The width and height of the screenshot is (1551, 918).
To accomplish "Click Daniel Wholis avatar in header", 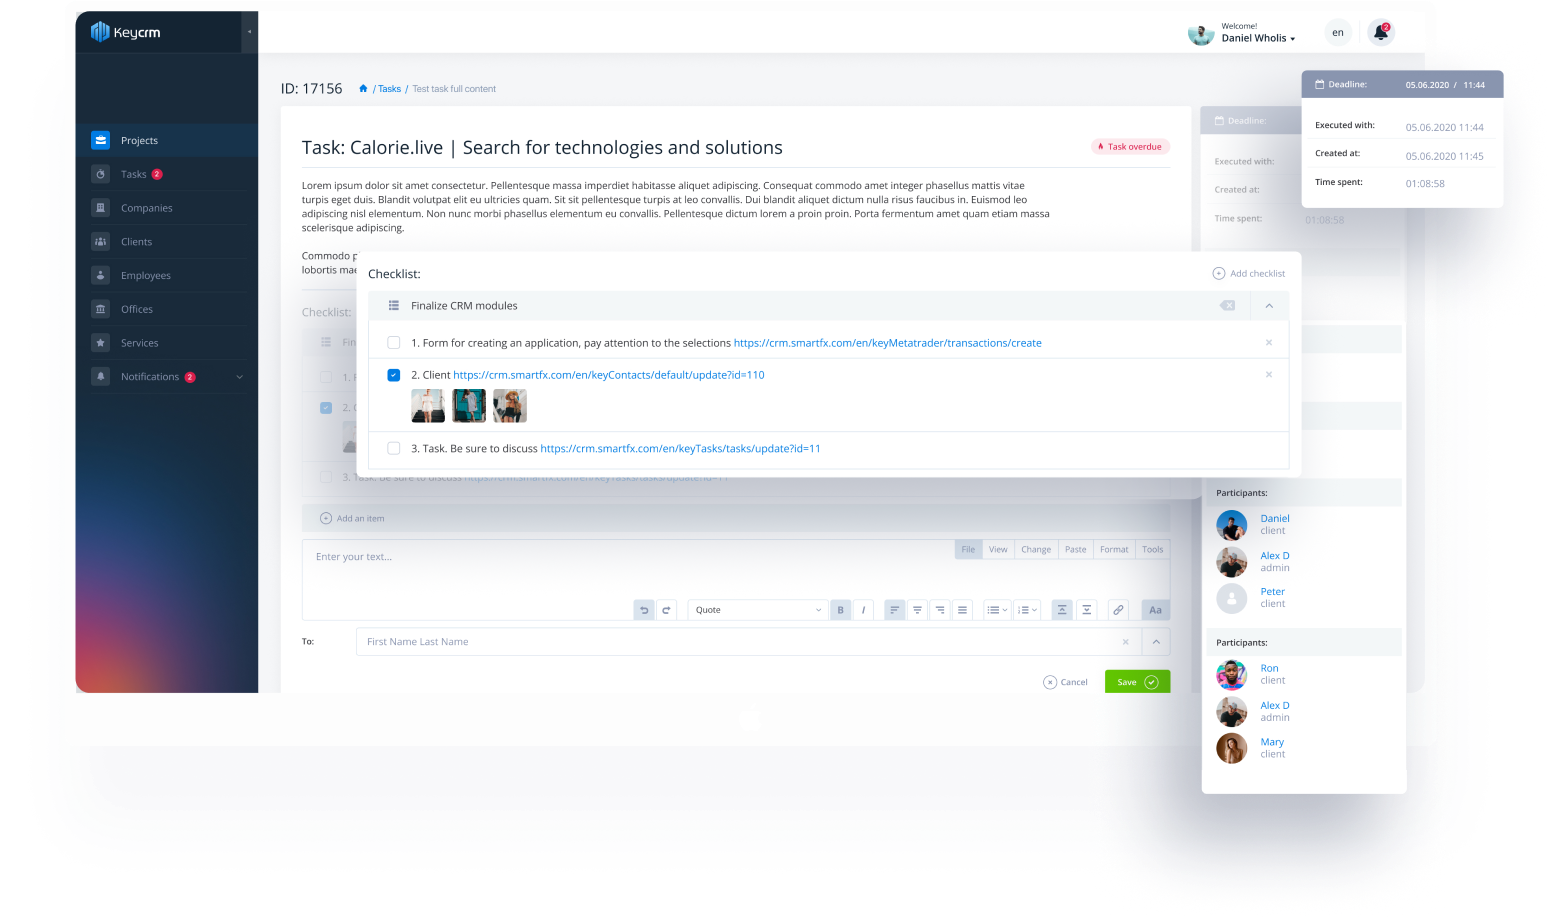I will point(1201,34).
